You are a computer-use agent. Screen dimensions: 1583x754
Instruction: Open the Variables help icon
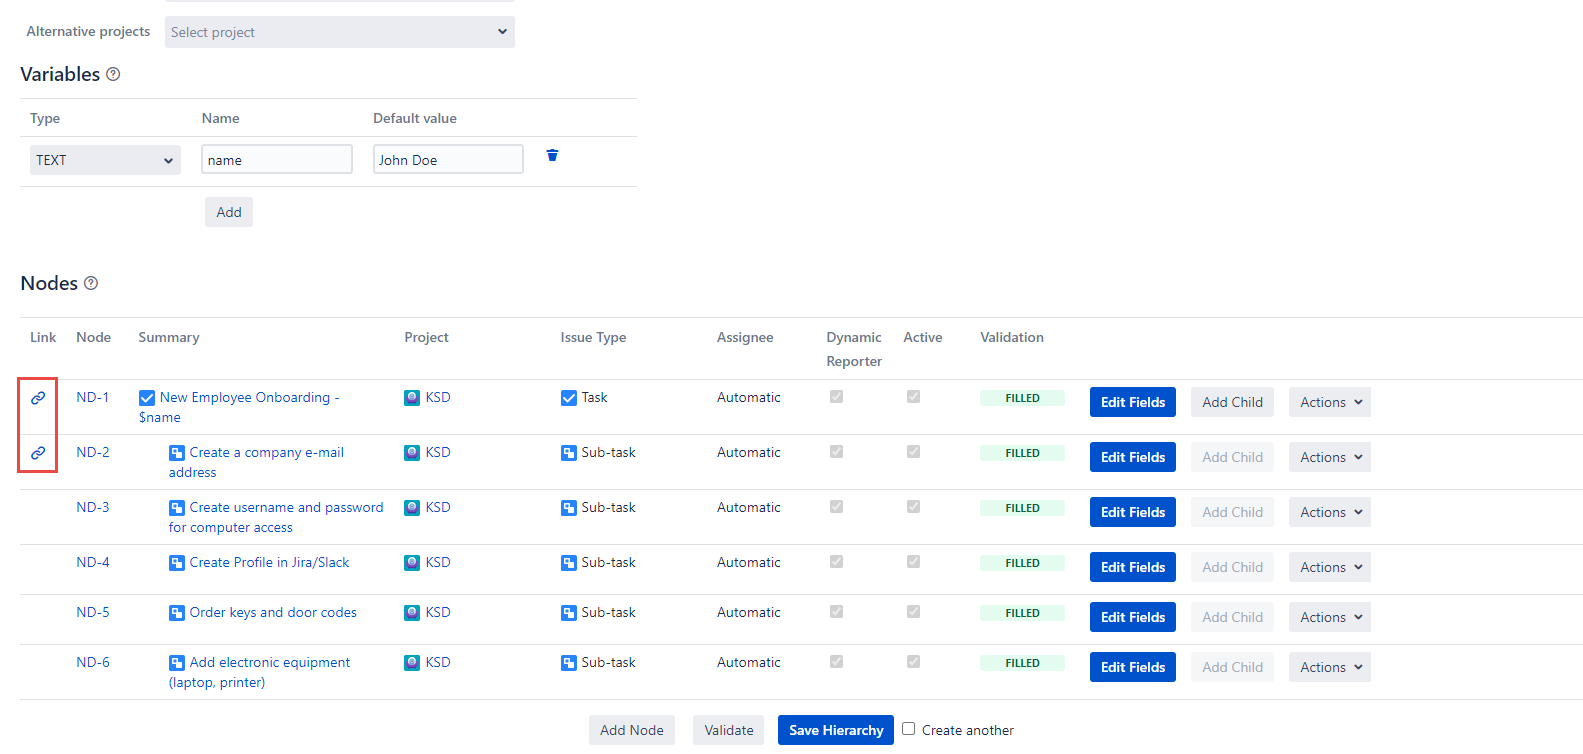click(x=113, y=74)
